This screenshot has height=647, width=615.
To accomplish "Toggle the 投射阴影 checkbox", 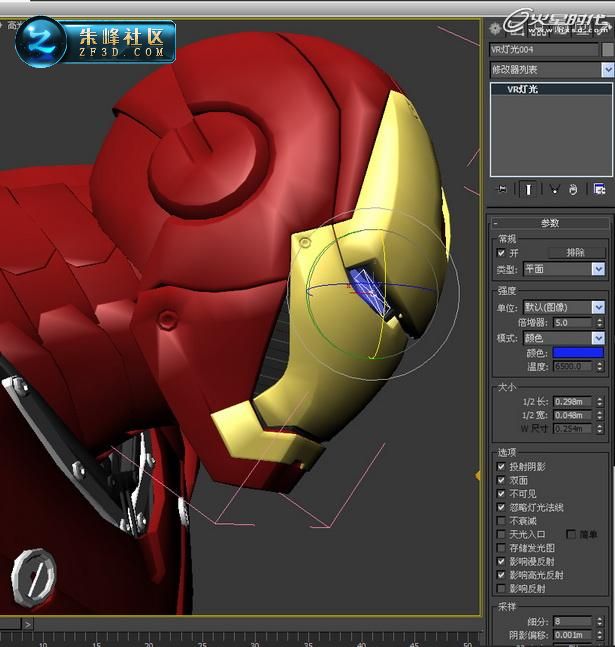I will tap(501, 466).
